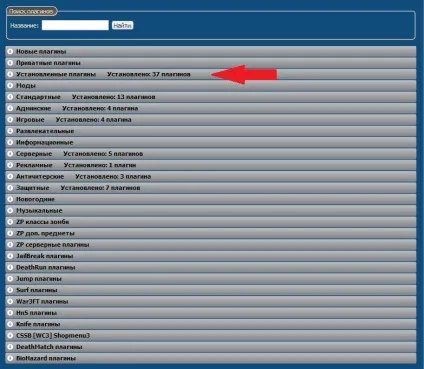Viewport: 424px width, 369px height.
Task: Click the plus icon beside CSSB [WC3] Shopmenu3
Action: click(x=10, y=335)
